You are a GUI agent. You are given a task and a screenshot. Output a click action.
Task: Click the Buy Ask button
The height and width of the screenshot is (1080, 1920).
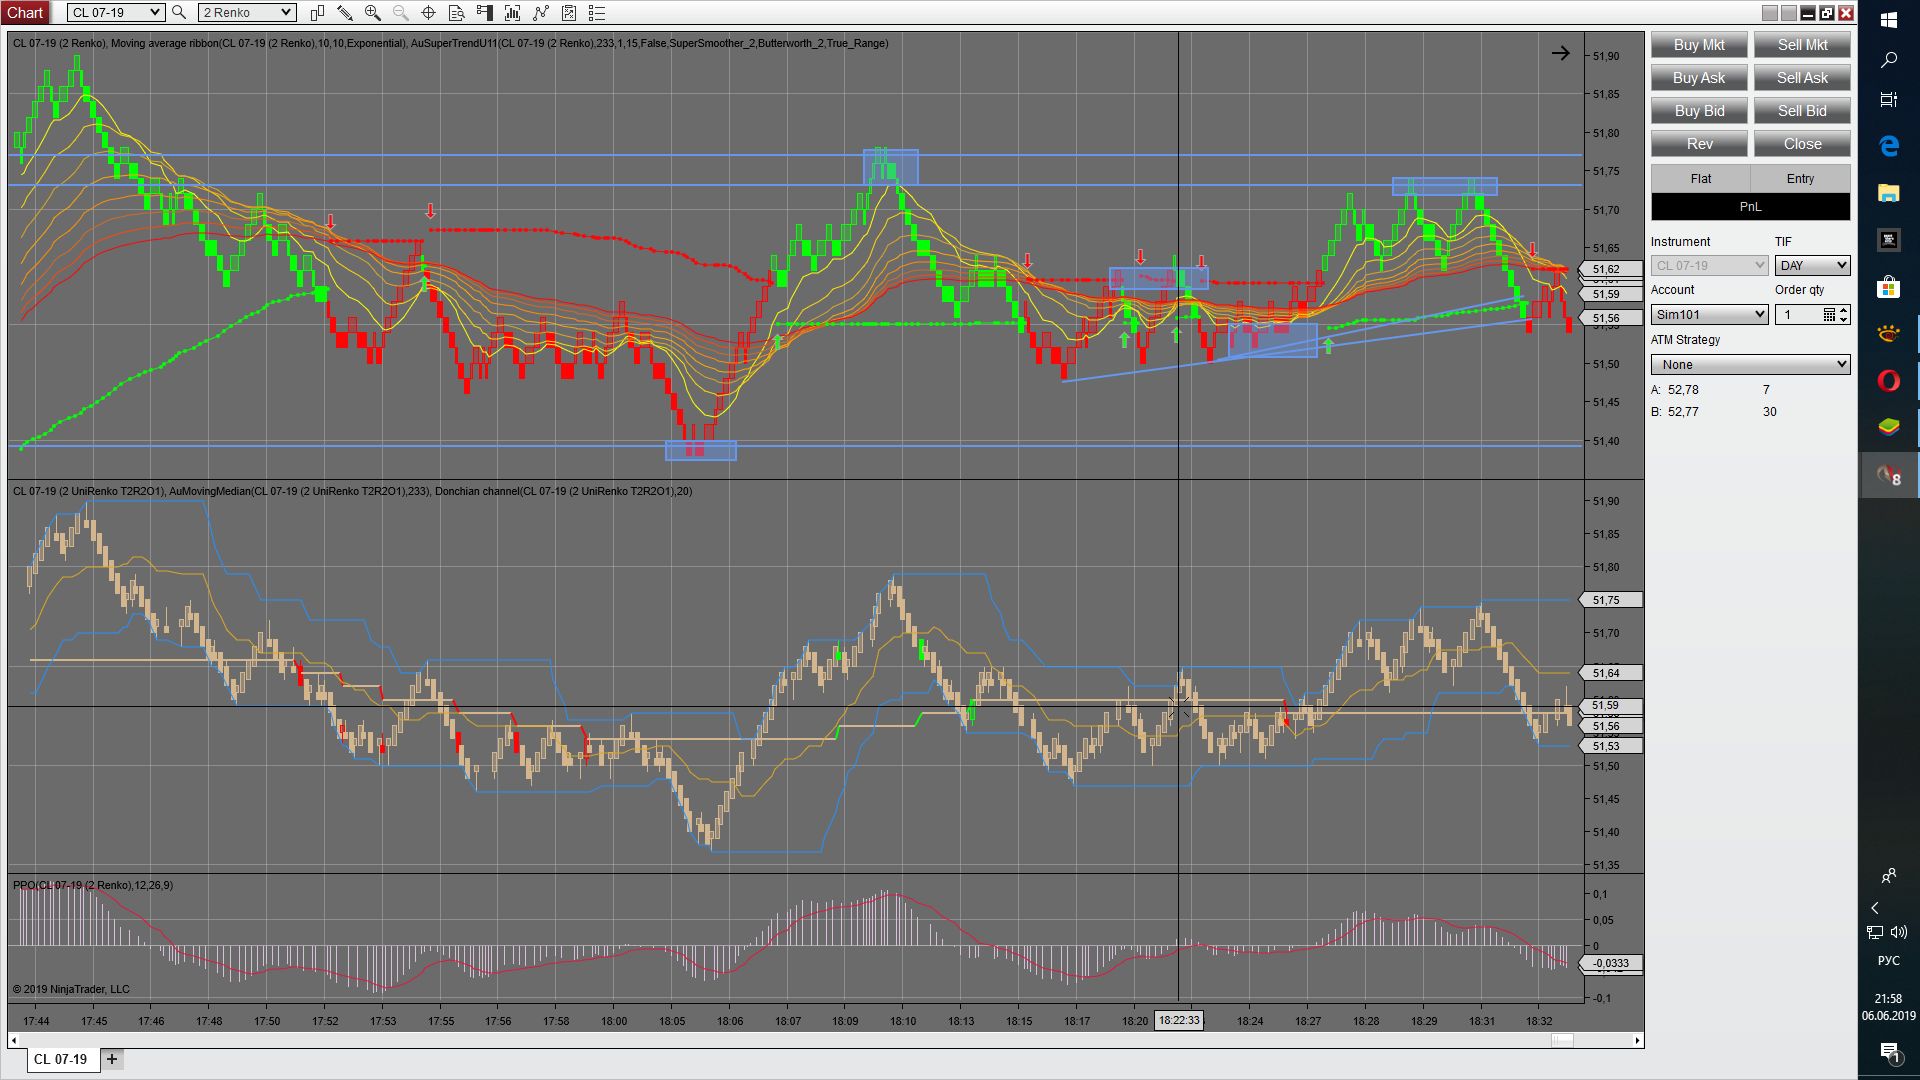[x=1699, y=78]
